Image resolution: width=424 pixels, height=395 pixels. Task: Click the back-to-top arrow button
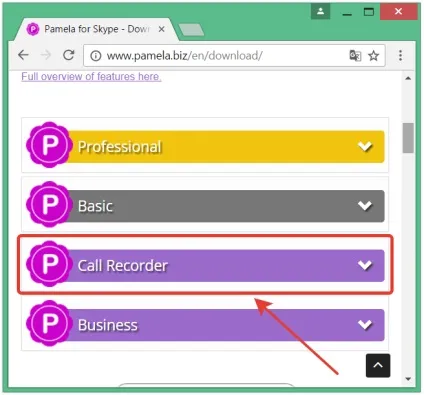[378, 365]
